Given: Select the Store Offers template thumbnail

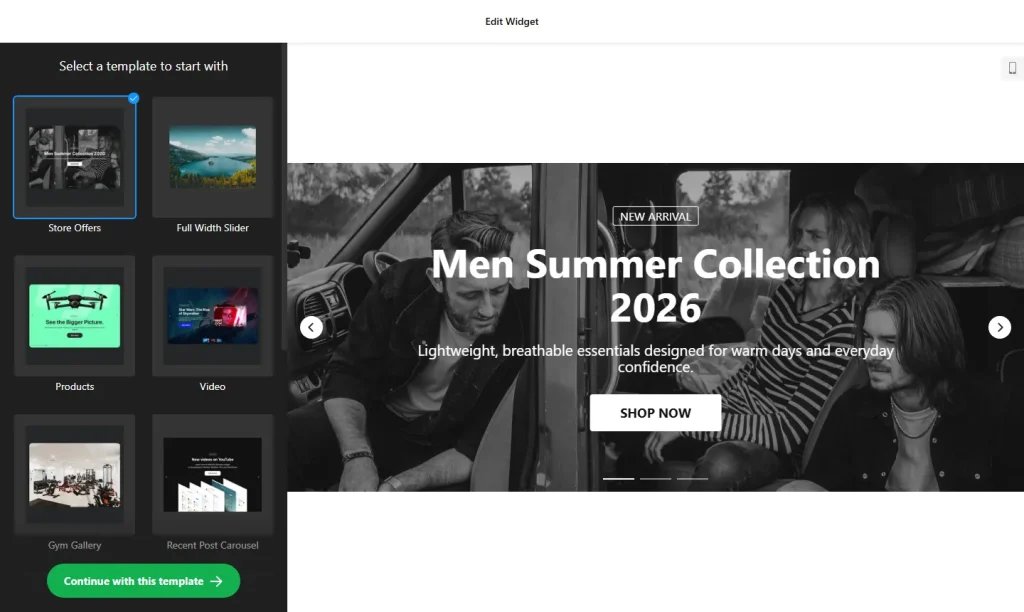Looking at the screenshot, I should coord(74,157).
